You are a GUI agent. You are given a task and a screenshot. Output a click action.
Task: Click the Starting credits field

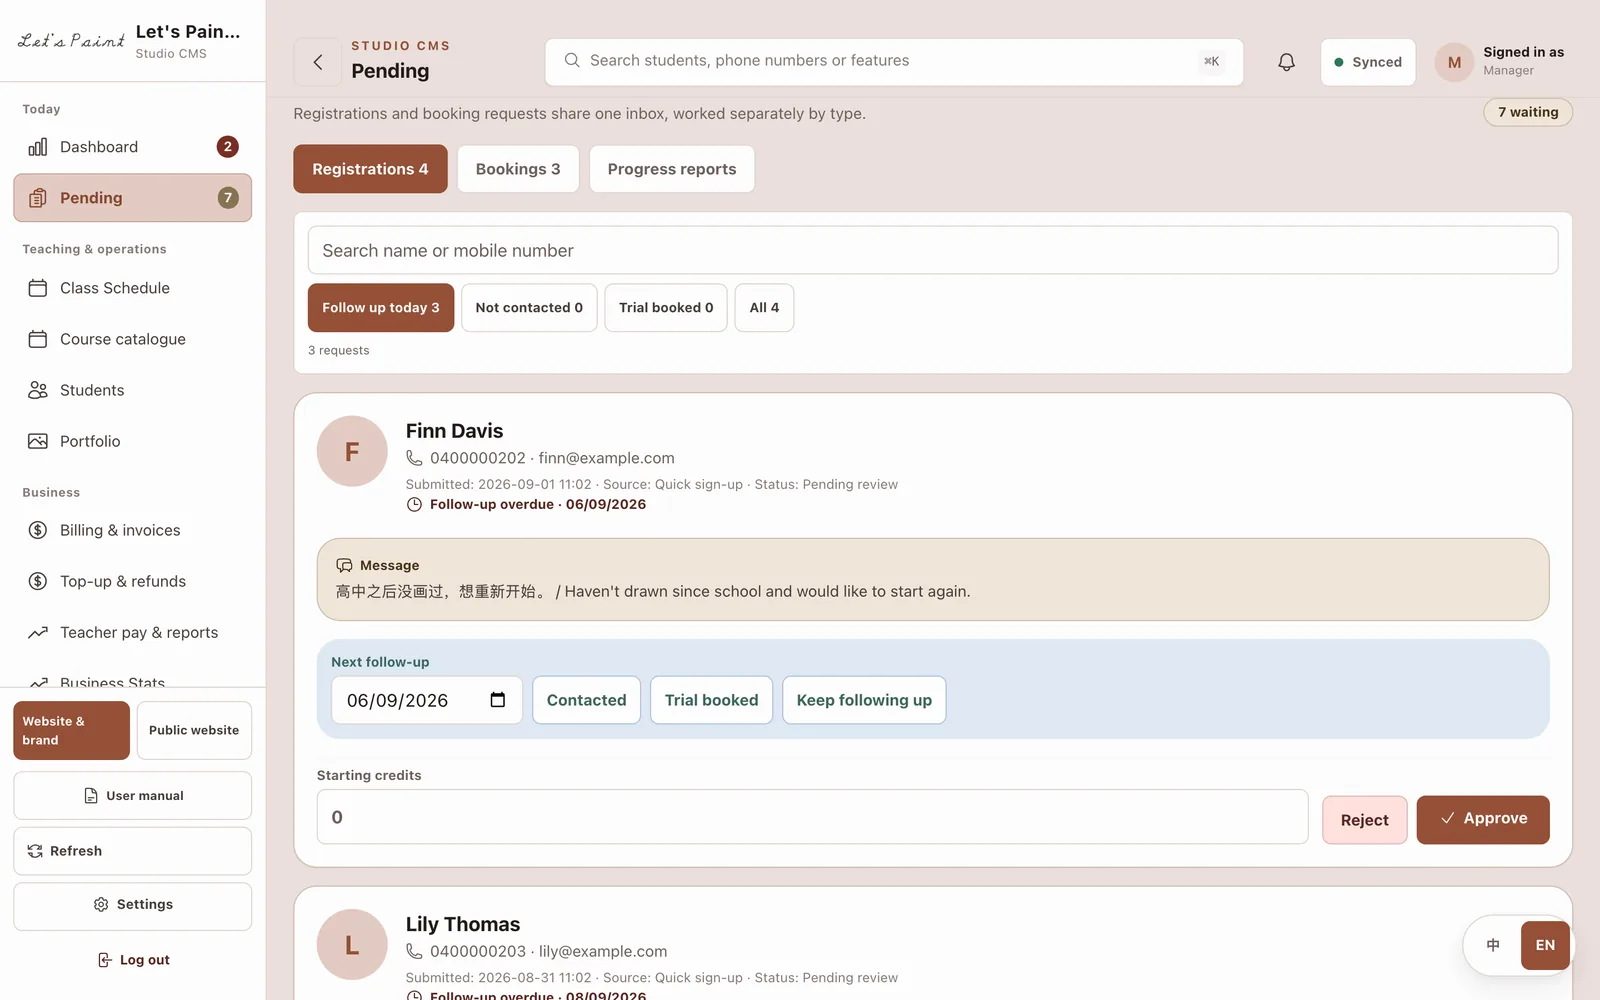[x=812, y=817]
